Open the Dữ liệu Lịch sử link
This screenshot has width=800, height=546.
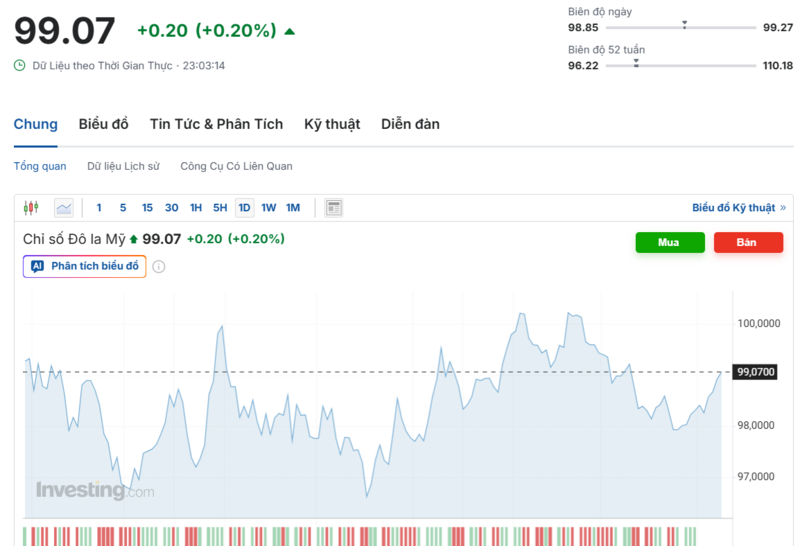point(123,166)
